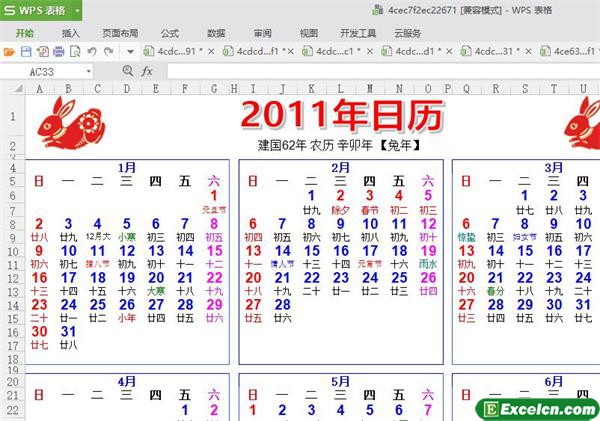600x421 pixels.
Task: Click 春节 label under February 3
Action: 369,210
